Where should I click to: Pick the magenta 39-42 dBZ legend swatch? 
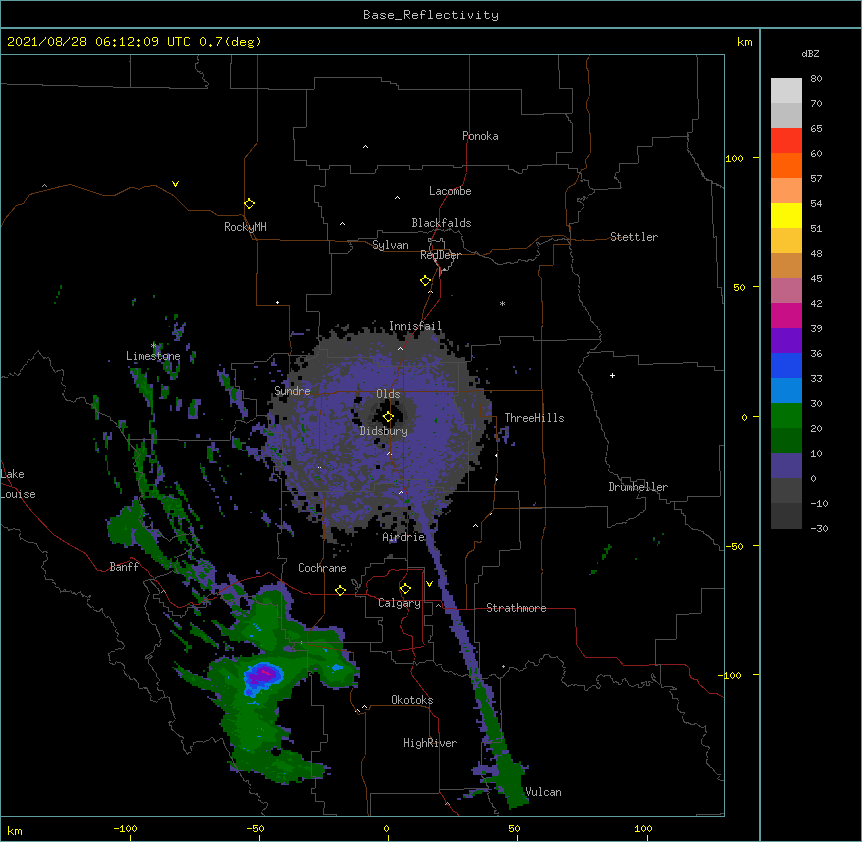[786, 315]
